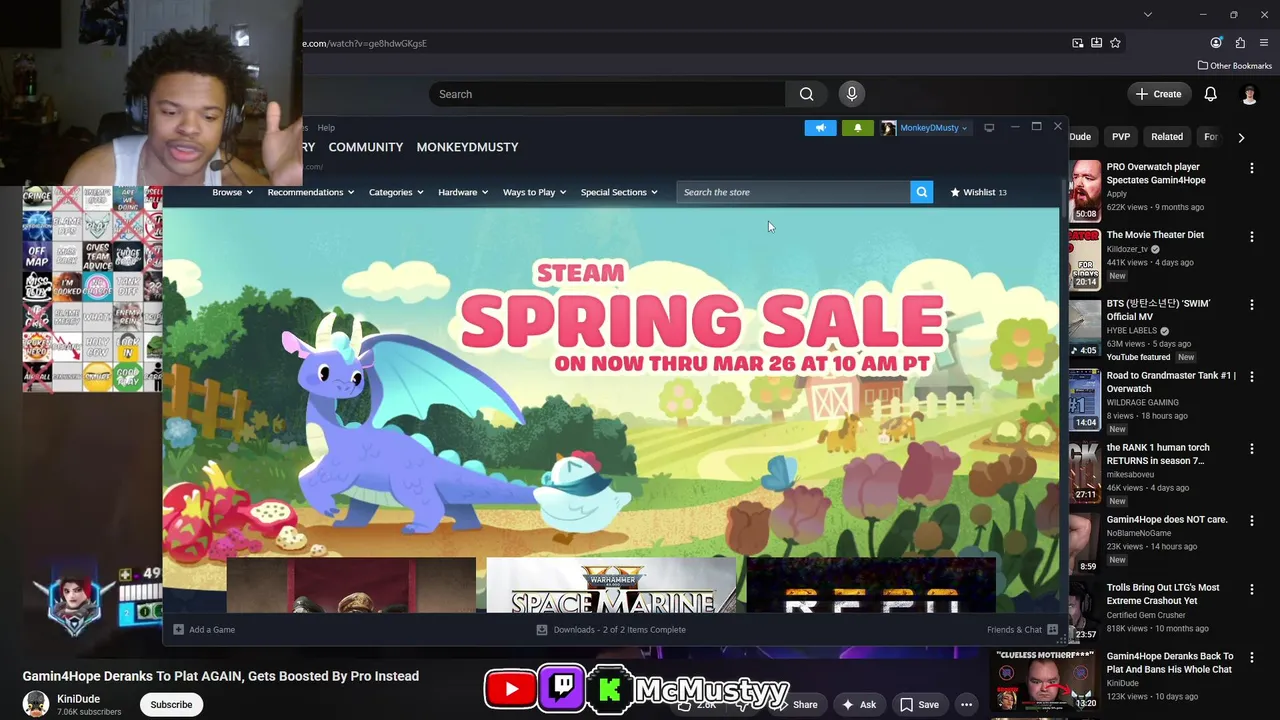Open the Steam Wishlist with star
The image size is (1280, 720).
[x=978, y=192]
